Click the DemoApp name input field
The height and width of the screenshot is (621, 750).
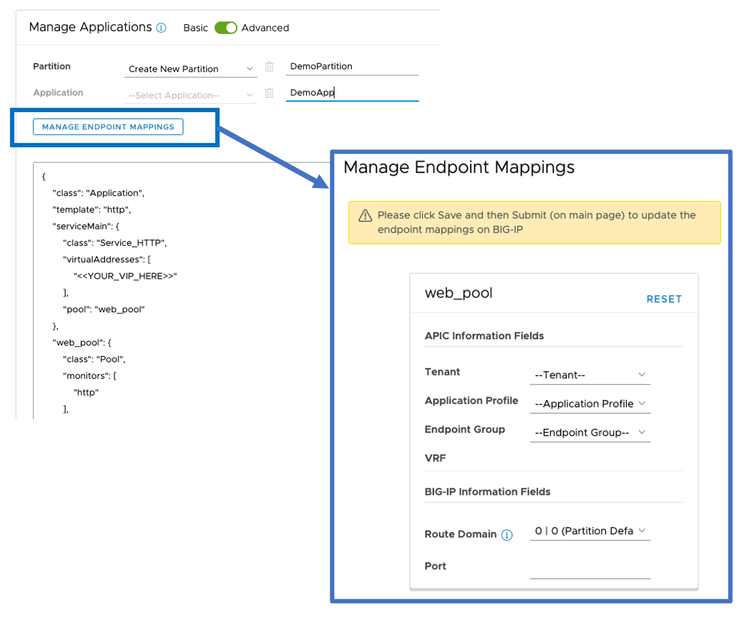[351, 92]
